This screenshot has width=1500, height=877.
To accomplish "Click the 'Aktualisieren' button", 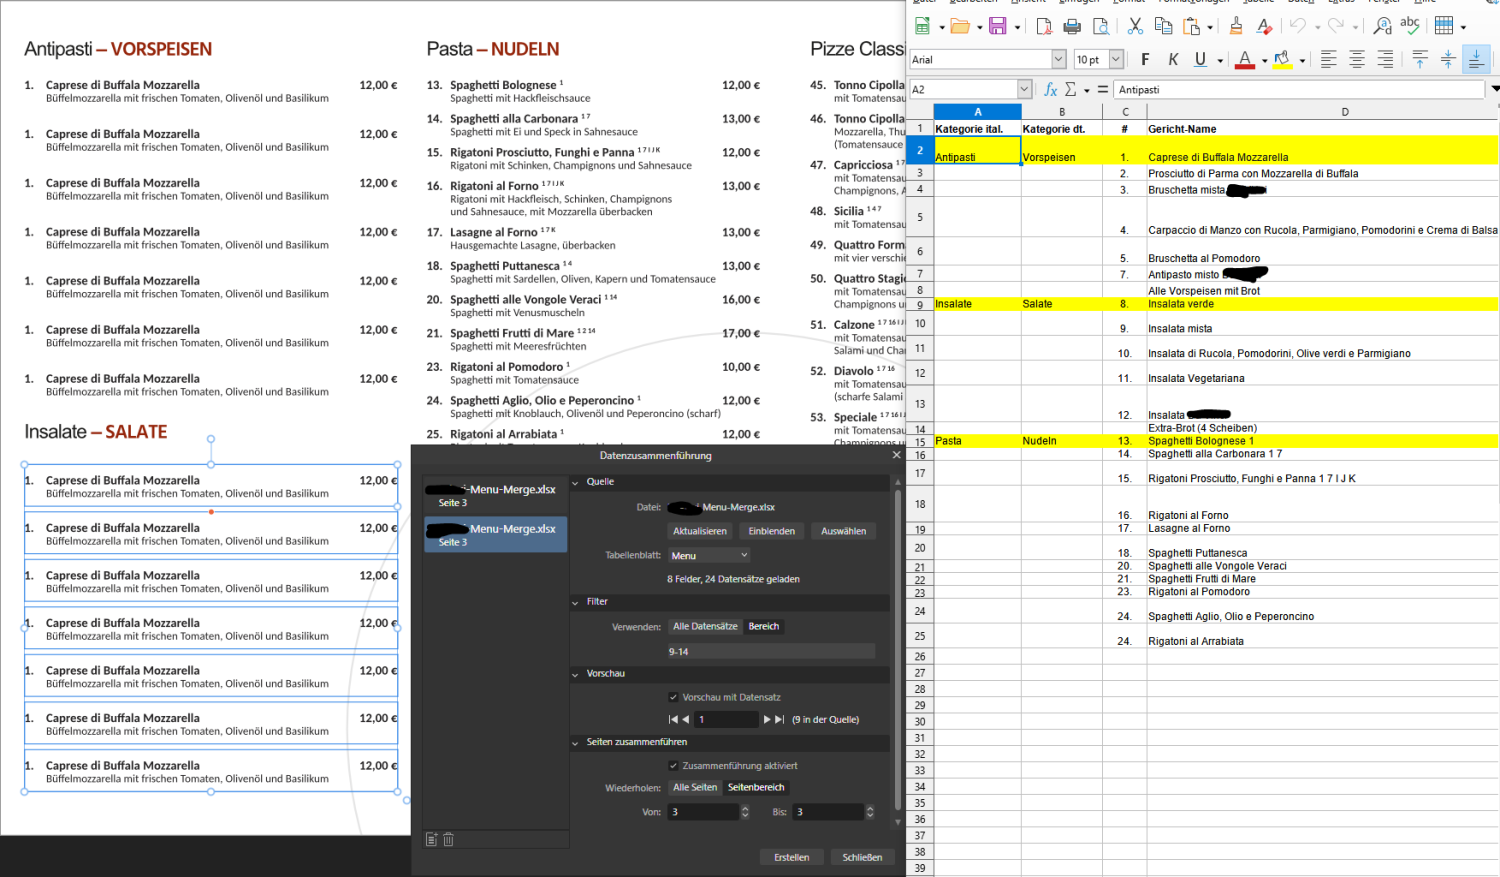I will coord(700,531).
